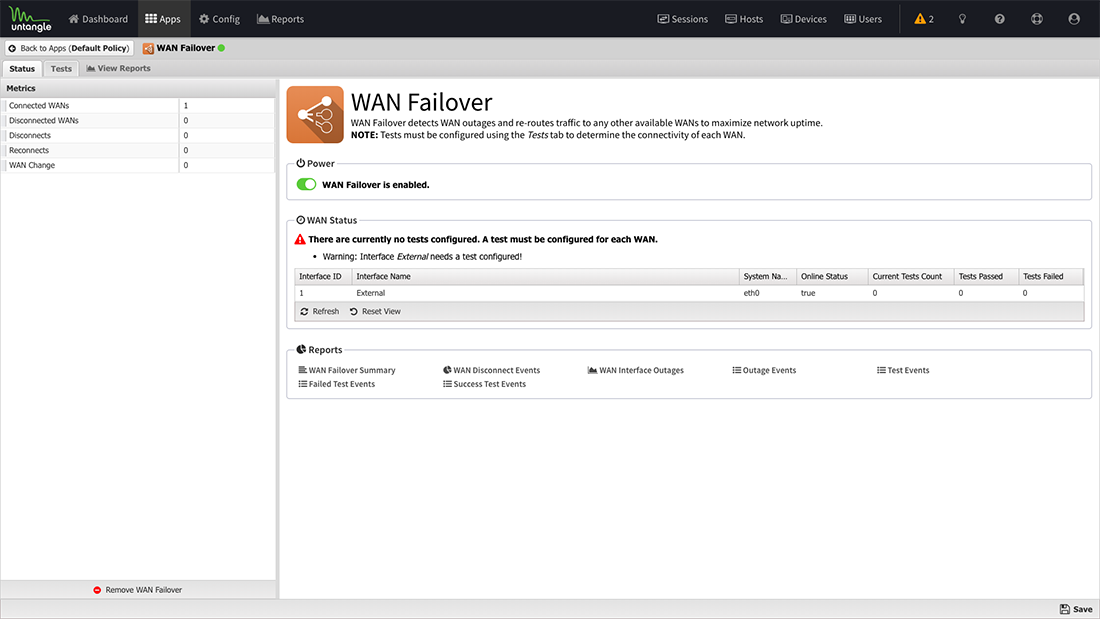Toggle the WAN Failover power switch
This screenshot has width=1100, height=619.
(307, 185)
